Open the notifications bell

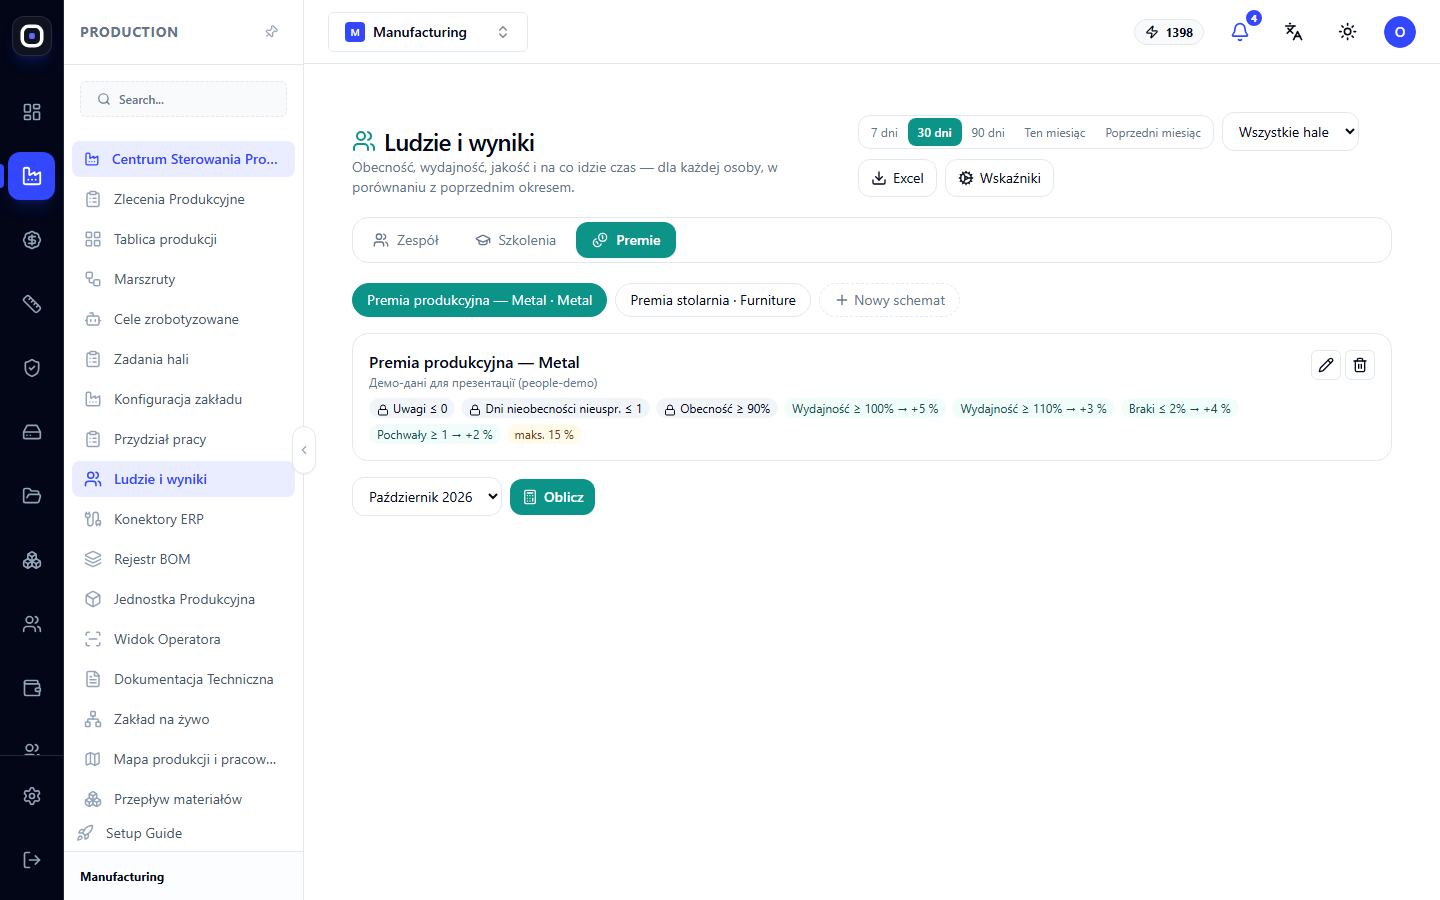(x=1240, y=32)
